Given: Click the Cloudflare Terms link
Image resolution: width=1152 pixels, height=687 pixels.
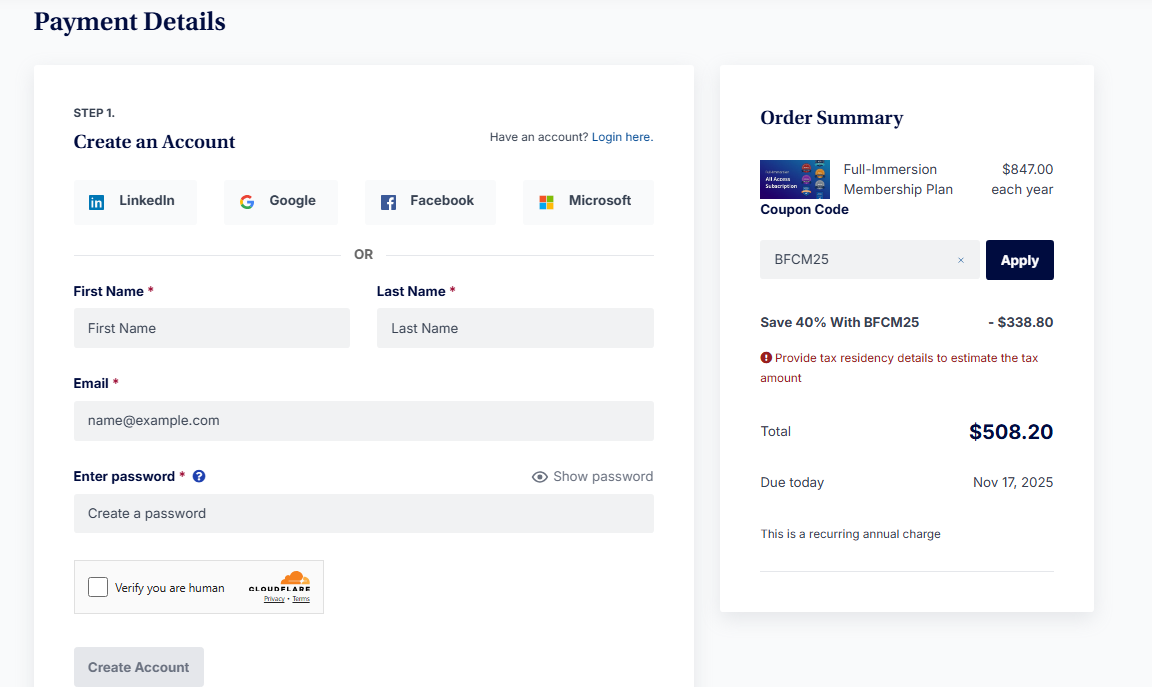Looking at the screenshot, I should [301, 597].
